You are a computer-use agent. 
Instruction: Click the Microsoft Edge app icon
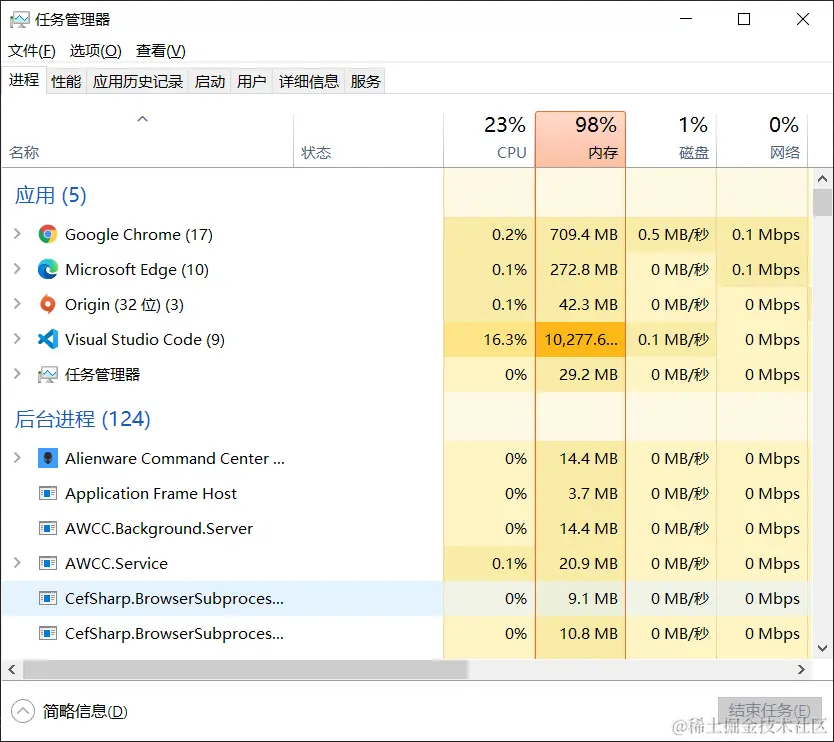tap(48, 270)
